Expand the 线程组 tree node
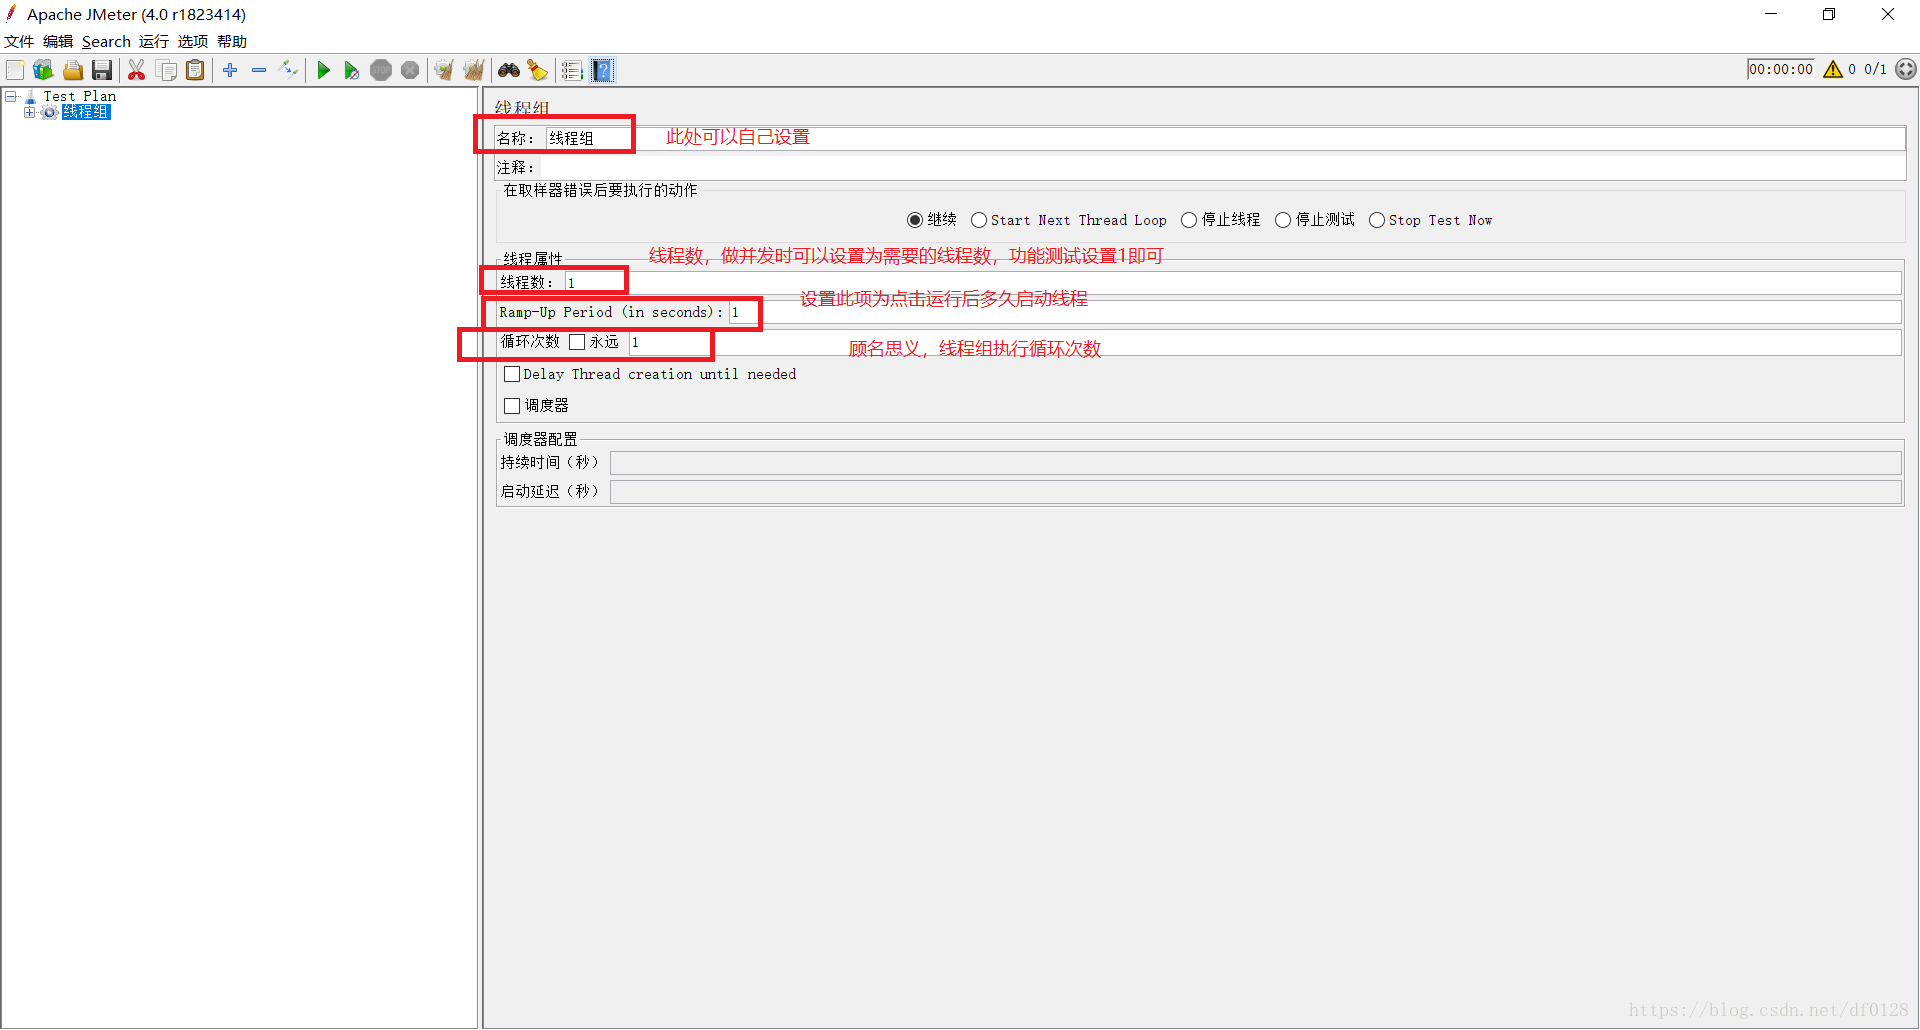 [x=29, y=112]
